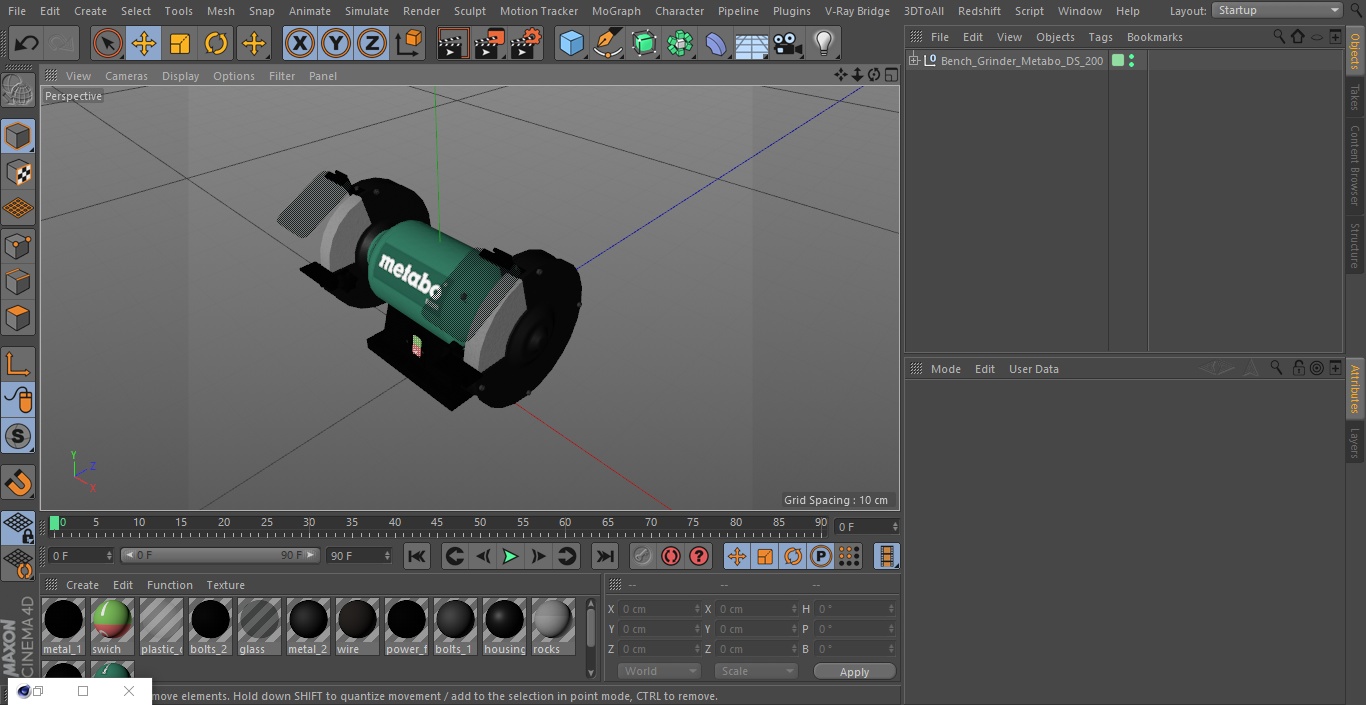1366x705 pixels.
Task: Add a Light object with bulb icon
Action: click(x=823, y=44)
